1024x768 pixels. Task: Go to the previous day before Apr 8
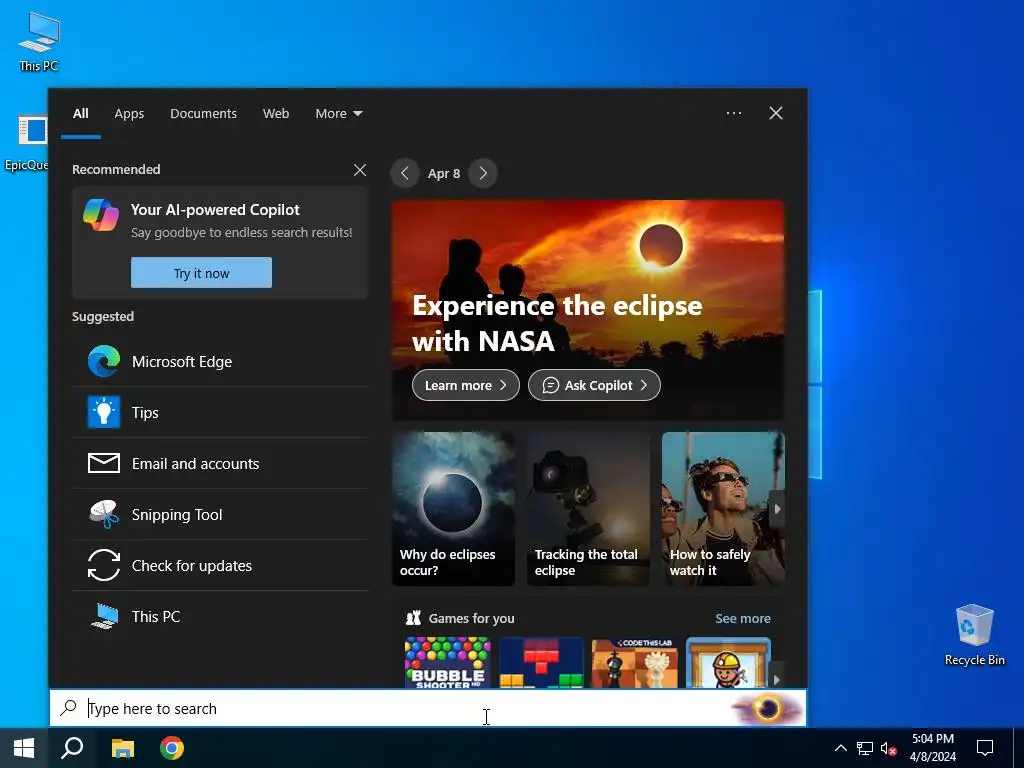pos(405,173)
